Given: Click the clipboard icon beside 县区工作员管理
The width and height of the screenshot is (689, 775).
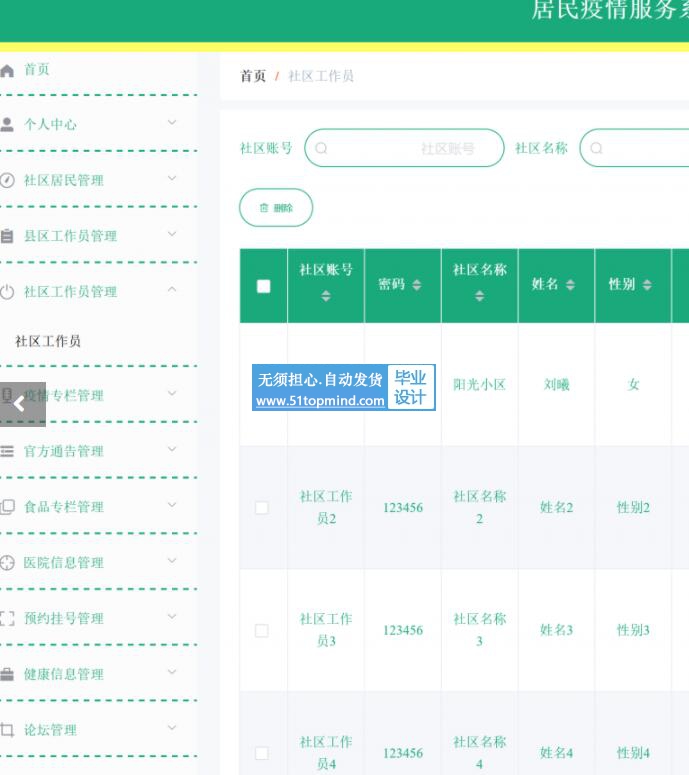Looking at the screenshot, I should (8, 237).
